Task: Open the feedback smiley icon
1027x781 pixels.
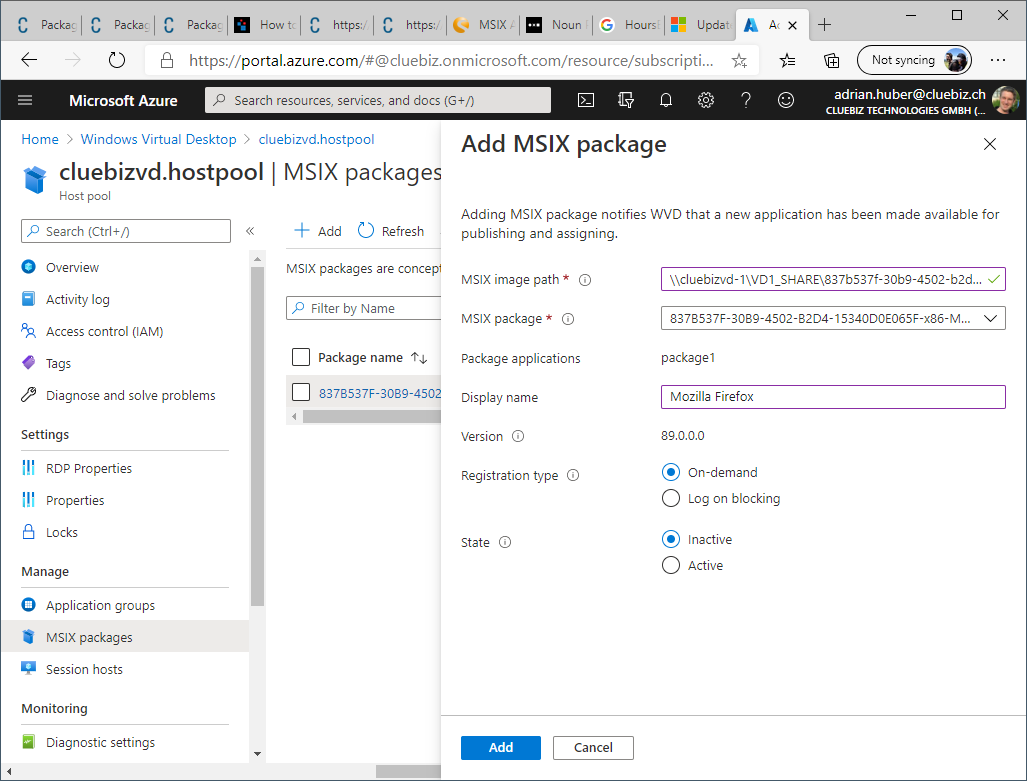Action: 785,100
